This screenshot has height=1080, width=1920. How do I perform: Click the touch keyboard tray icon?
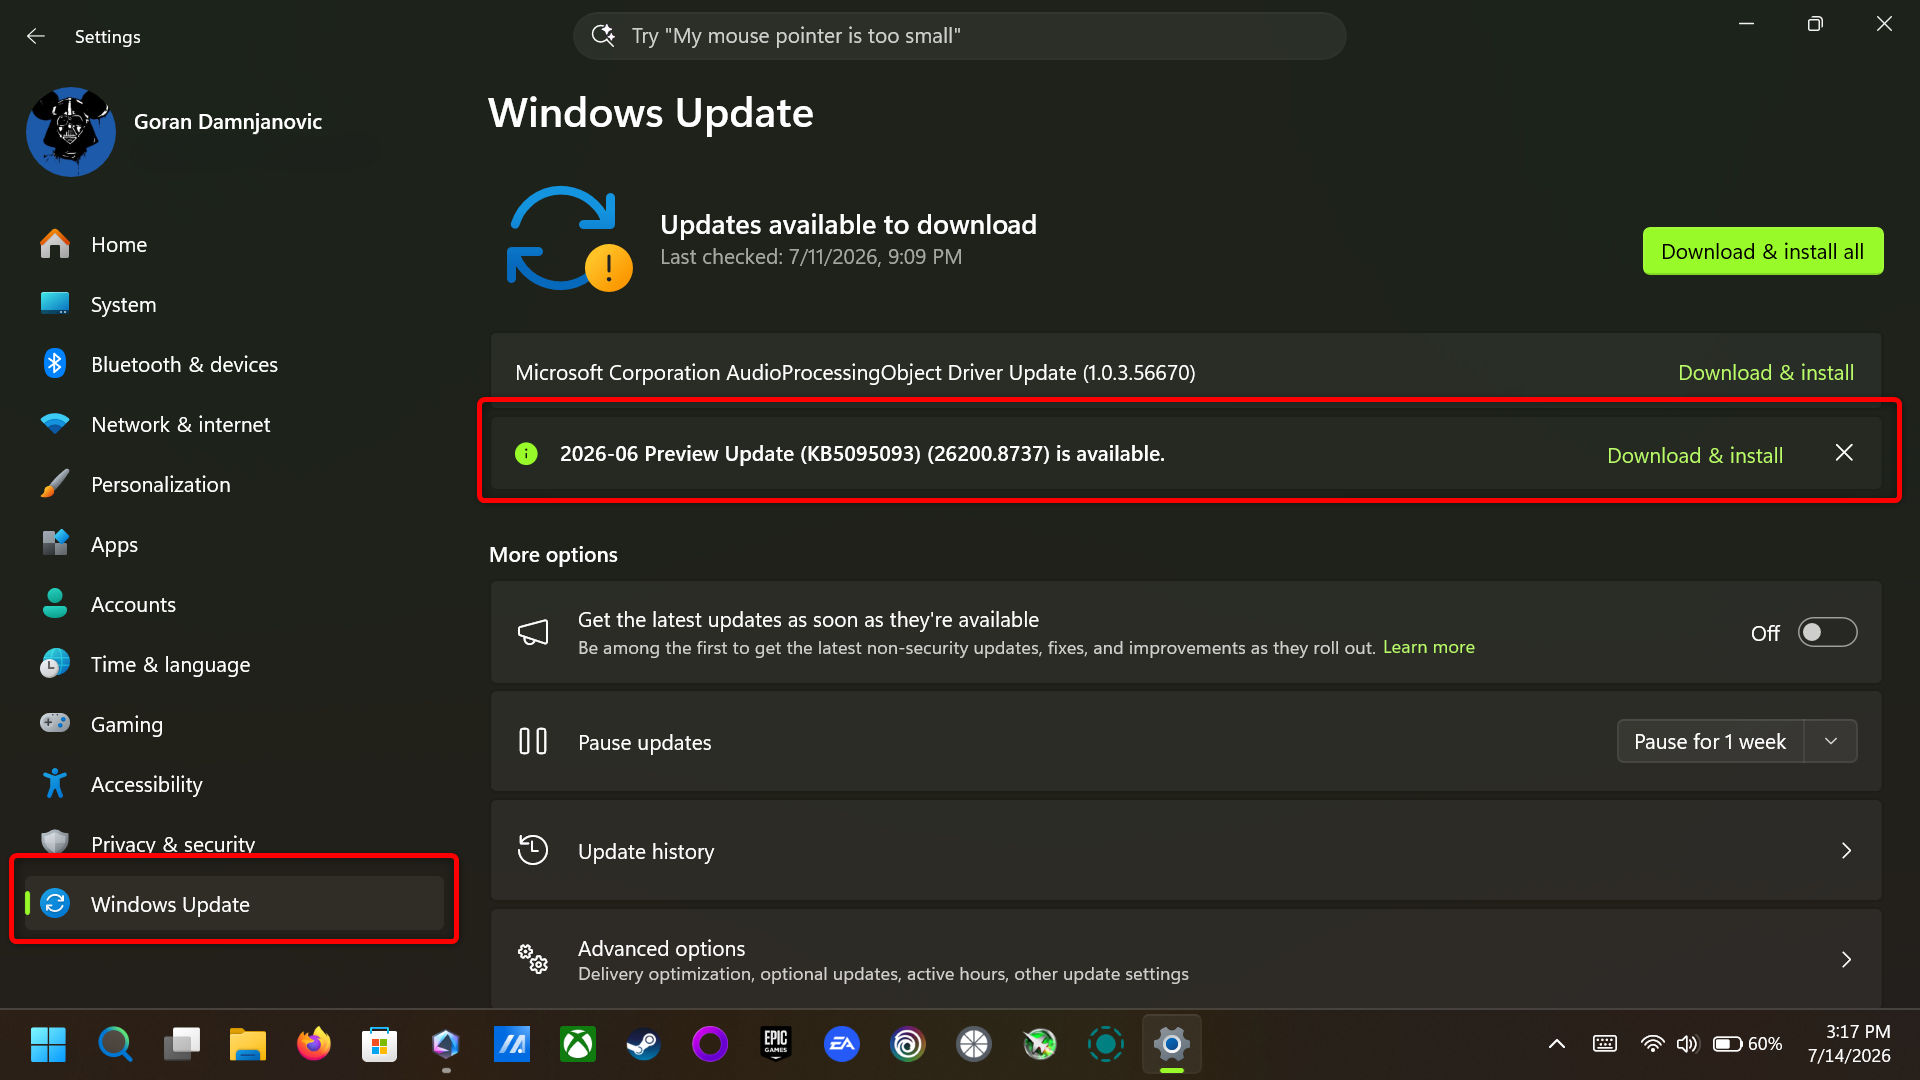(1604, 1044)
